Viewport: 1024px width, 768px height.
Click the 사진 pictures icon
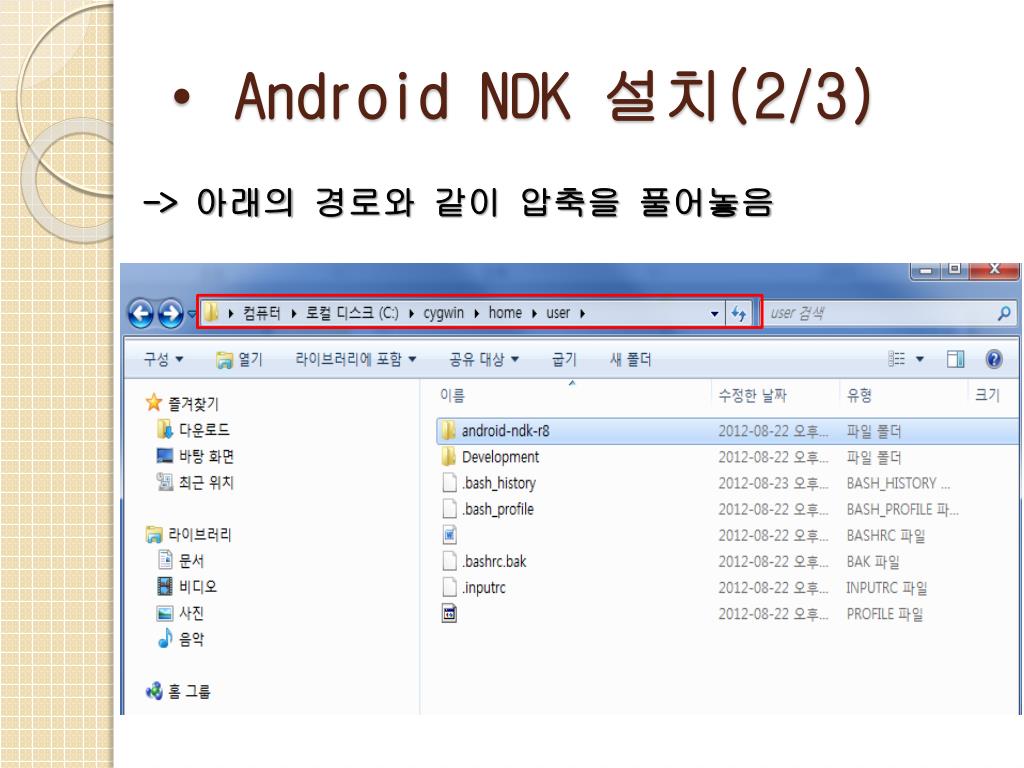pyautogui.click(x=165, y=613)
